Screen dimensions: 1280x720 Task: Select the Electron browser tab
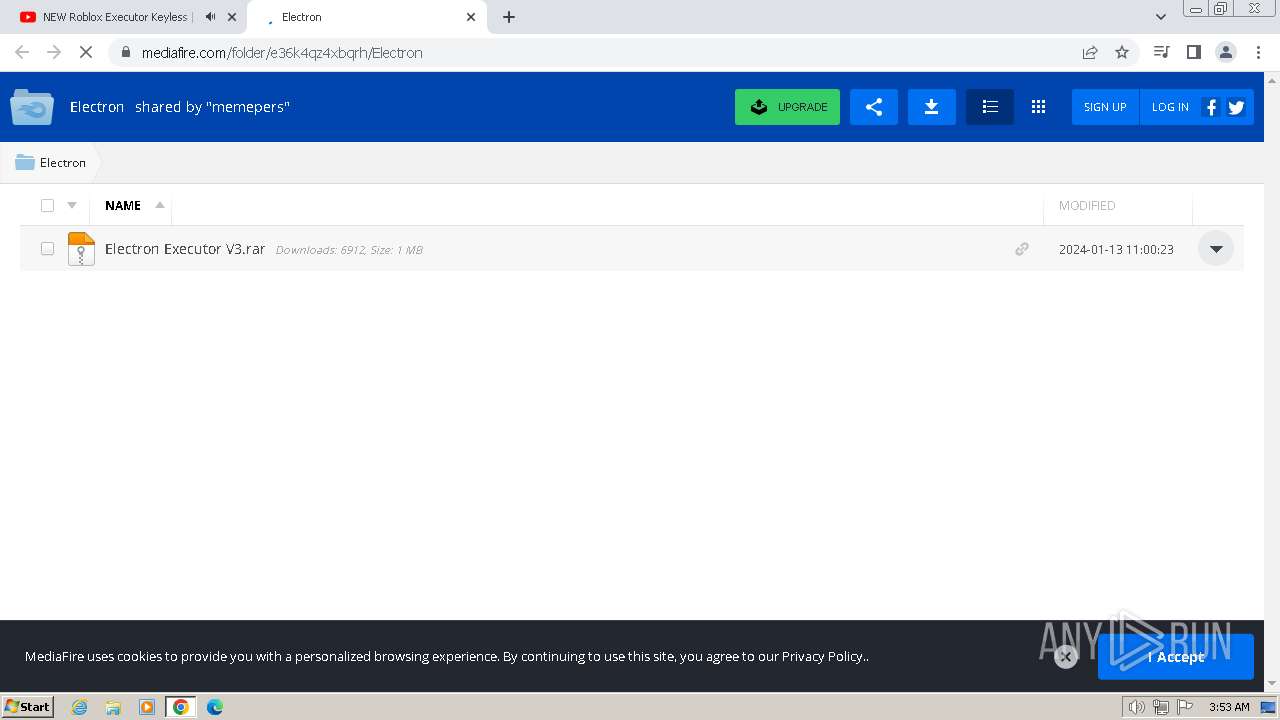(x=366, y=17)
